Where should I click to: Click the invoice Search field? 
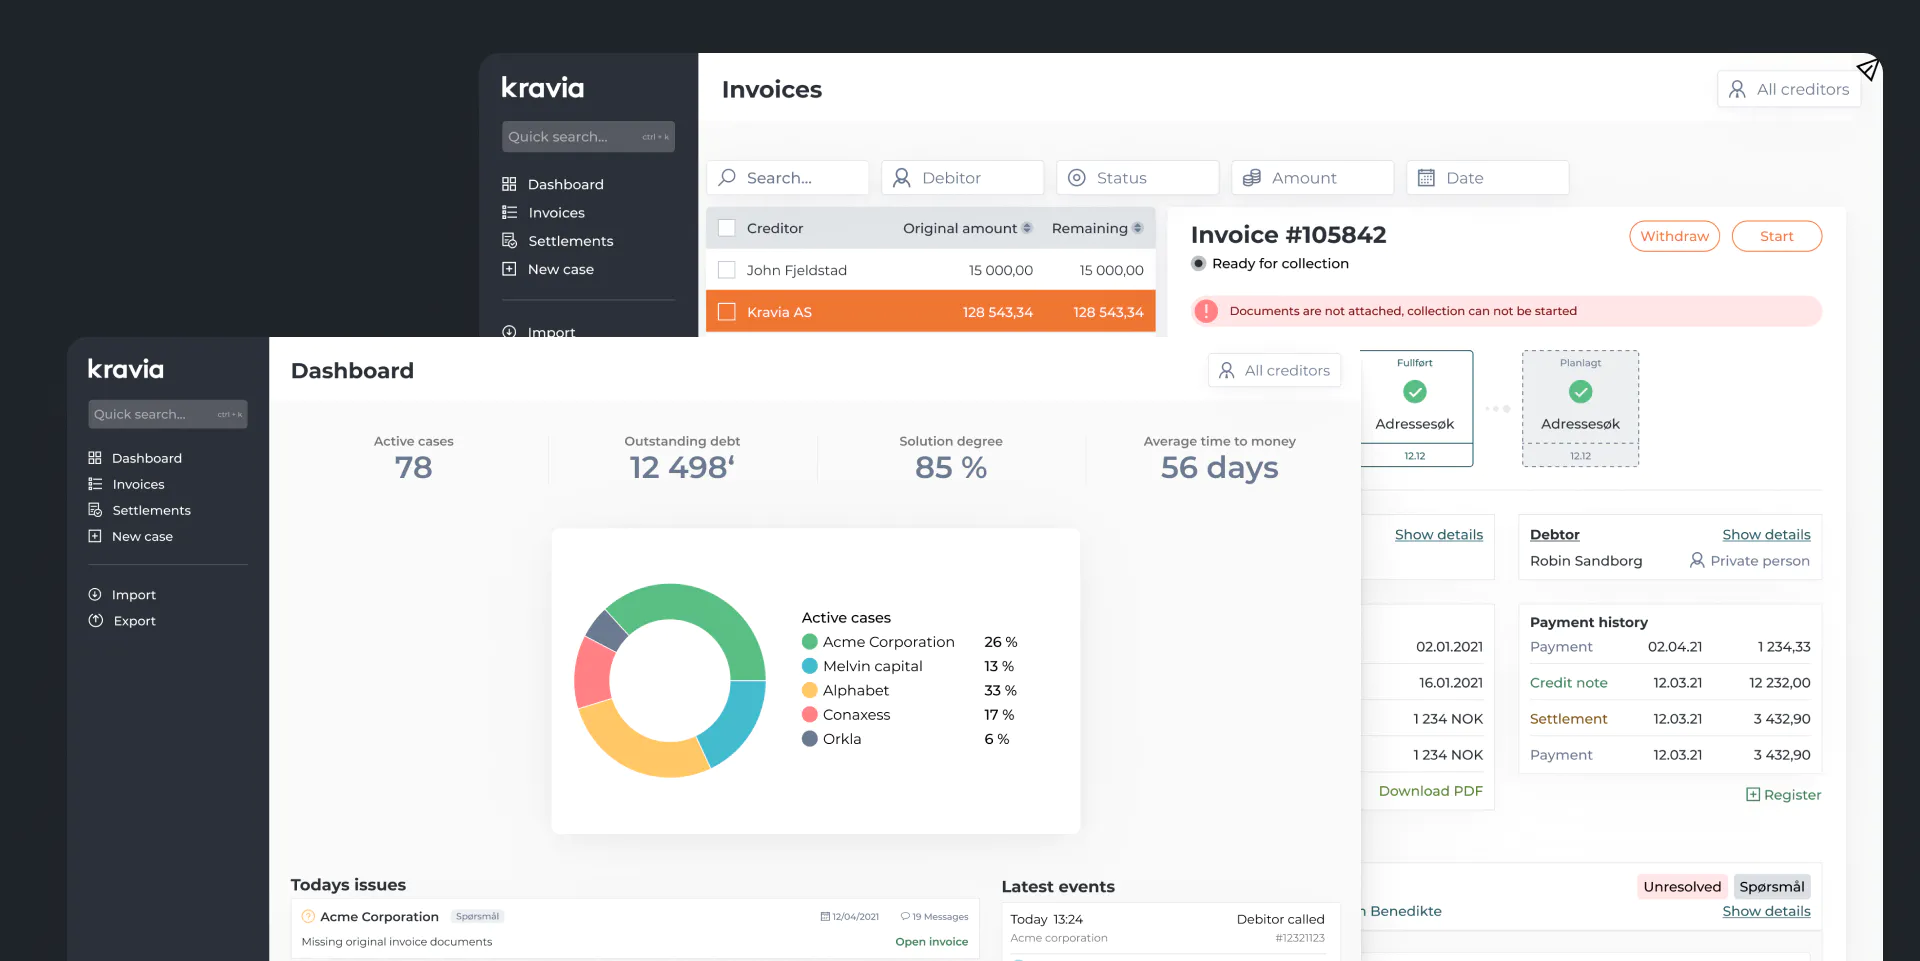coord(787,178)
